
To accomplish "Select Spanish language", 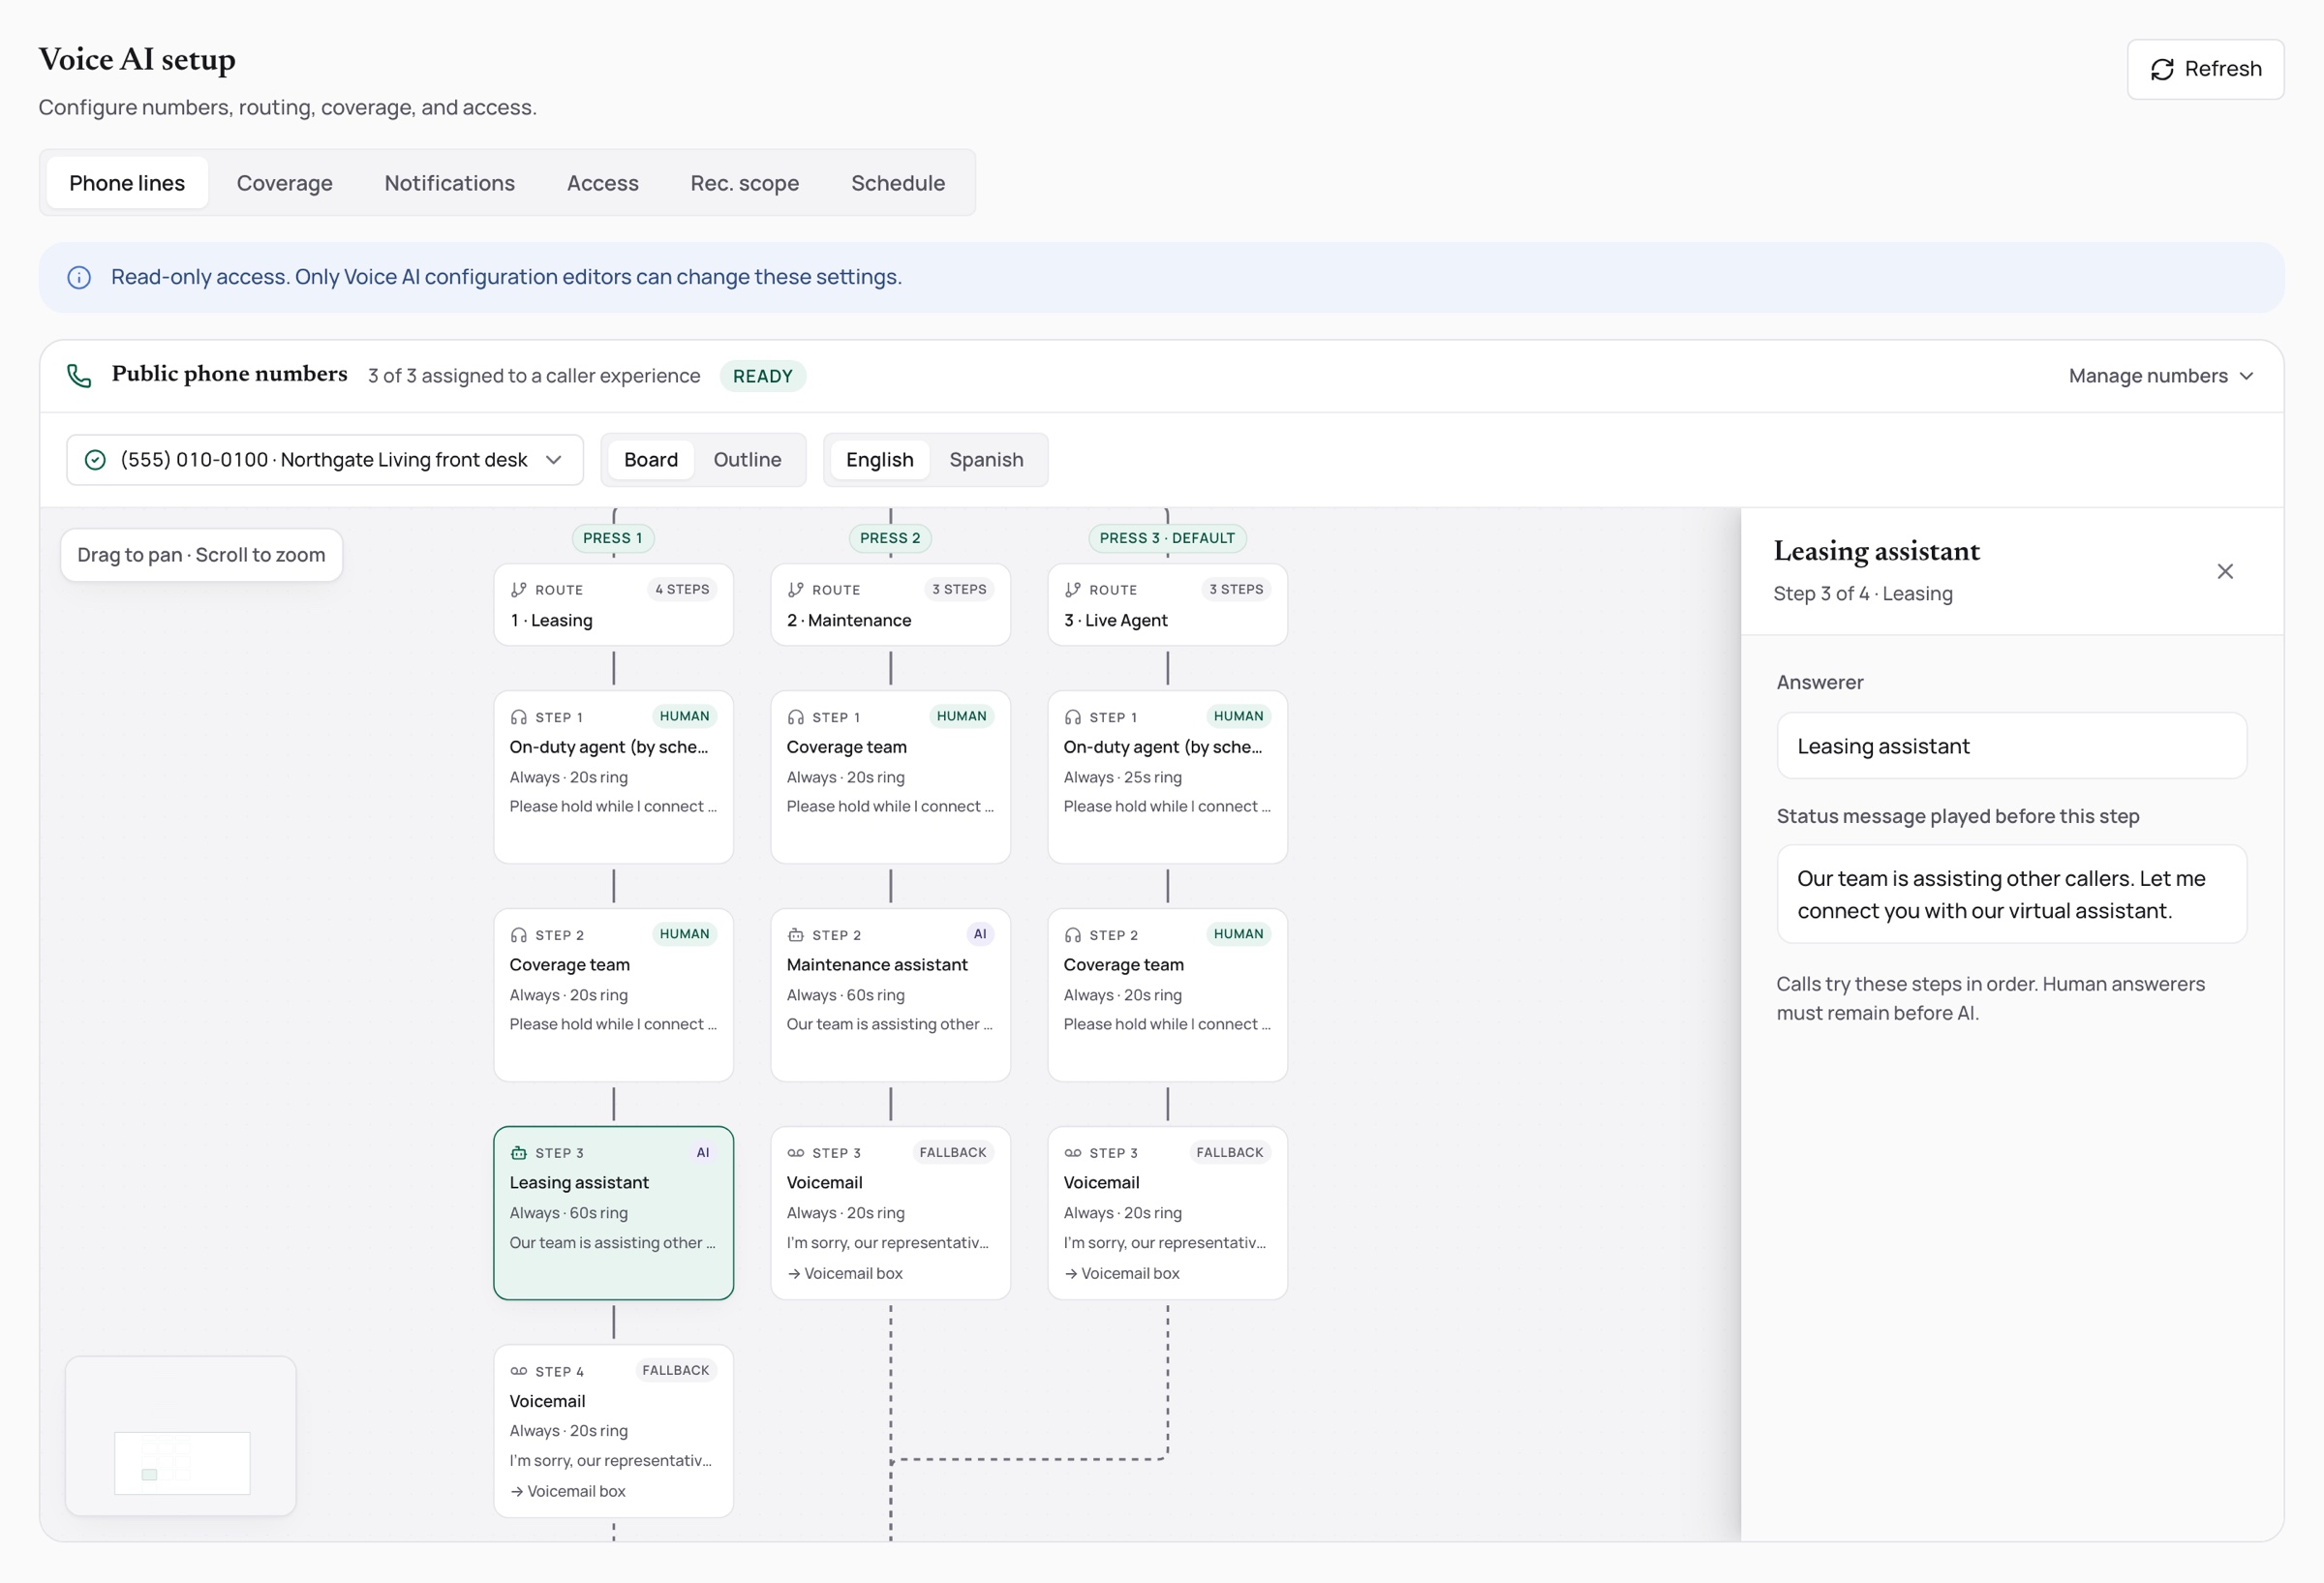I will (x=986, y=460).
